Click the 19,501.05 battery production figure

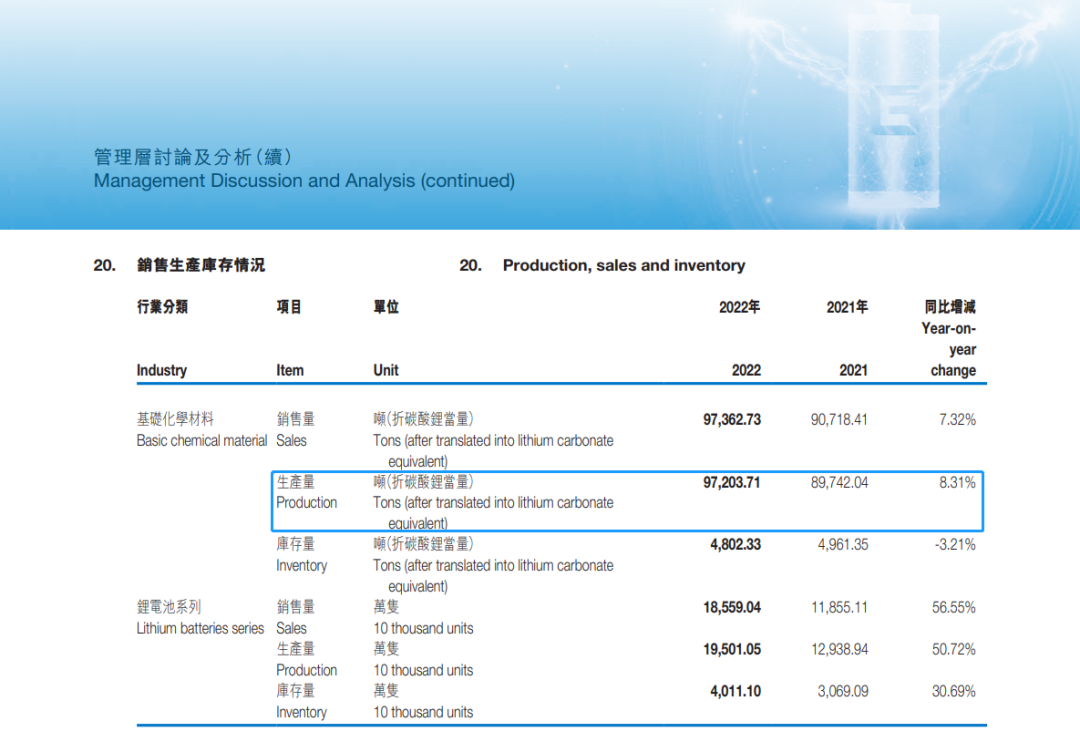point(731,649)
